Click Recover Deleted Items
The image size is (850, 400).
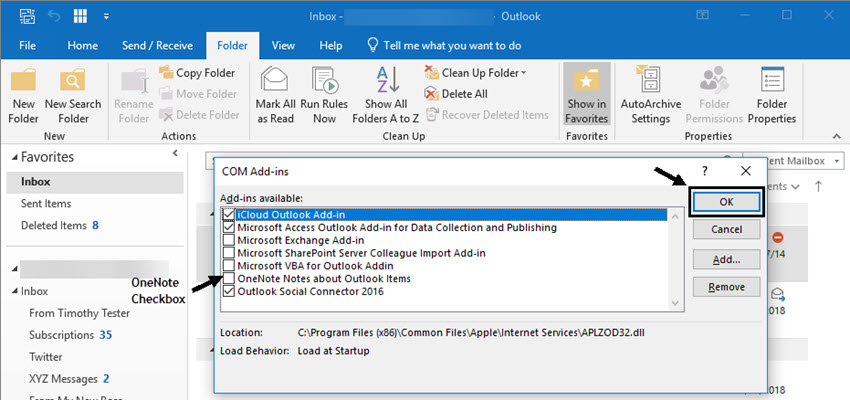pyautogui.click(x=487, y=115)
